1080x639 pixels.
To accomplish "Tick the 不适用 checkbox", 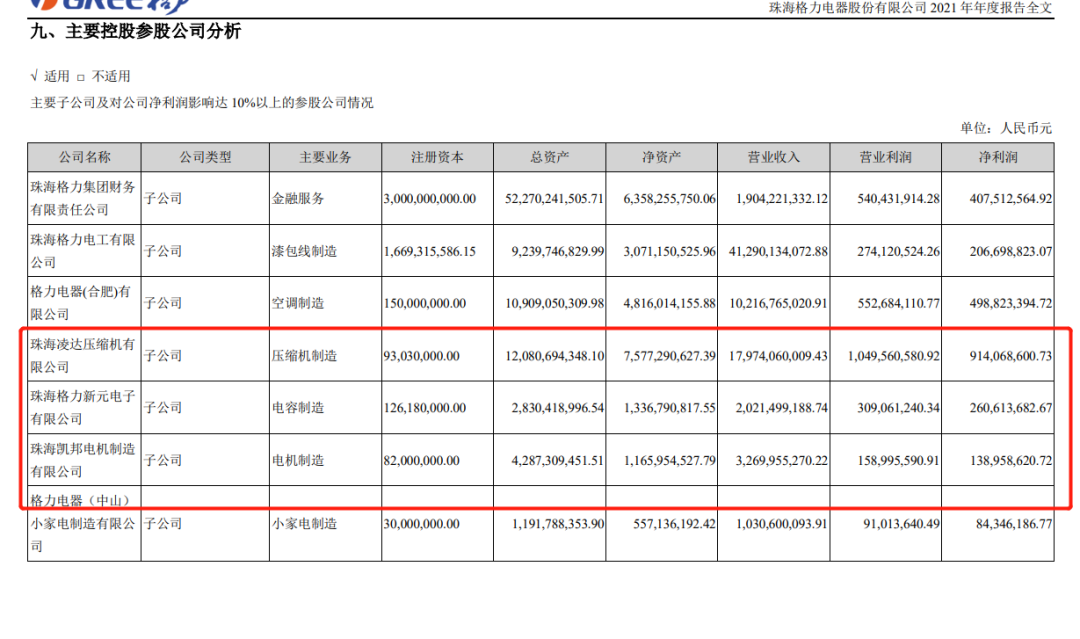I will pos(81,77).
